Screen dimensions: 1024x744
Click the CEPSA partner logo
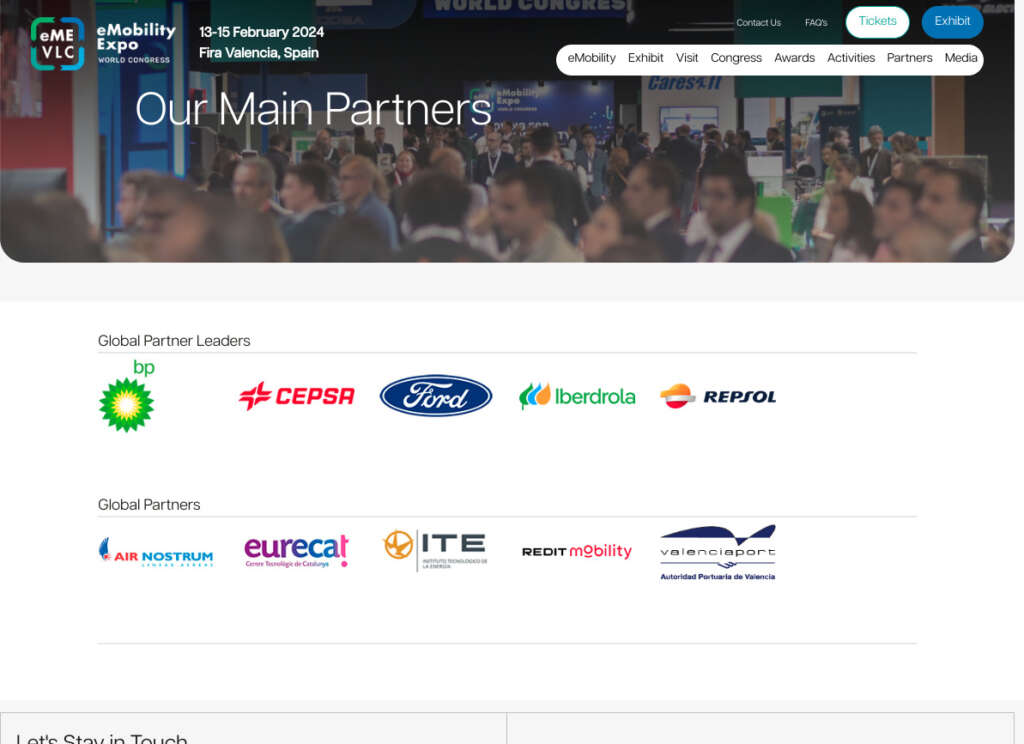coord(296,396)
